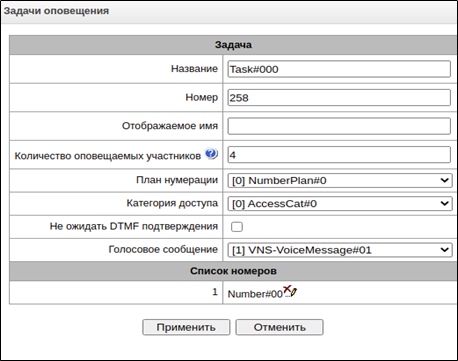The image size is (458, 361).
Task: Click the Задачи оповещения title bar
Action: tap(229, 11)
